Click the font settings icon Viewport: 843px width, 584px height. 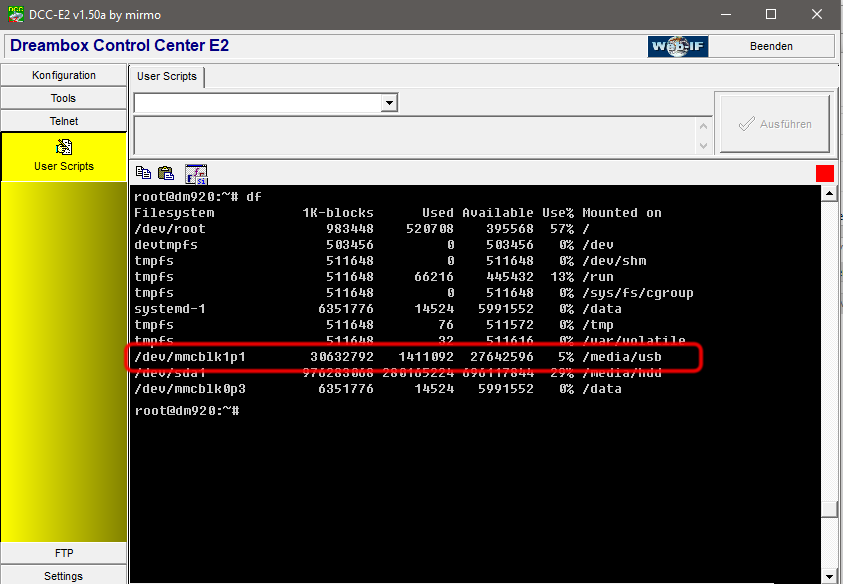[x=196, y=174]
